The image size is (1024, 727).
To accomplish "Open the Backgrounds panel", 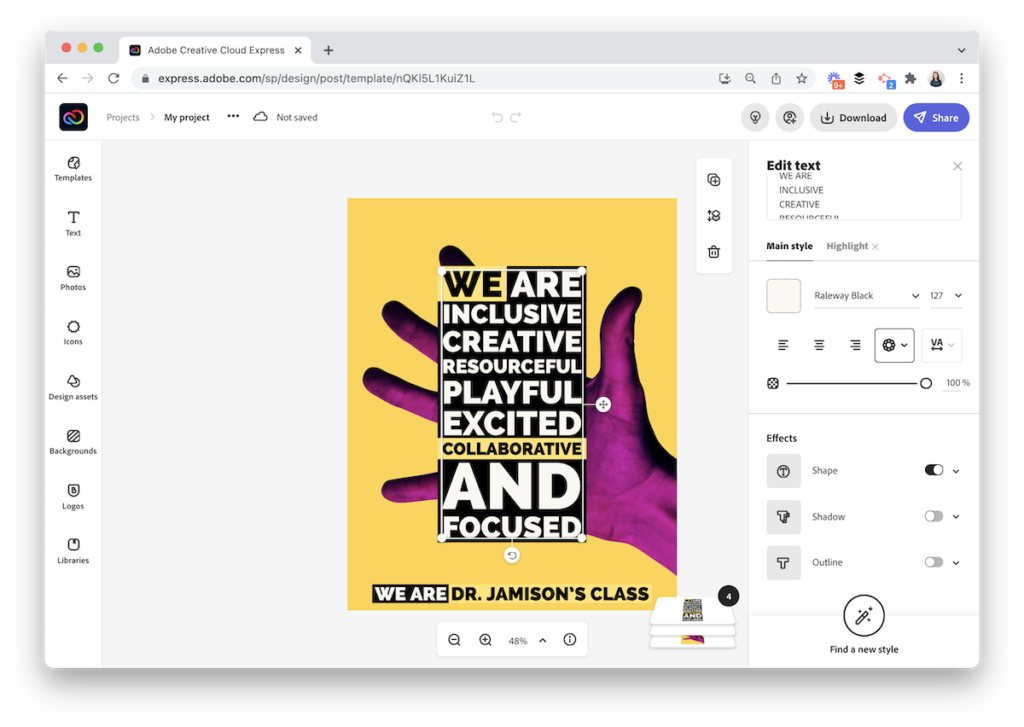I will (x=72, y=443).
